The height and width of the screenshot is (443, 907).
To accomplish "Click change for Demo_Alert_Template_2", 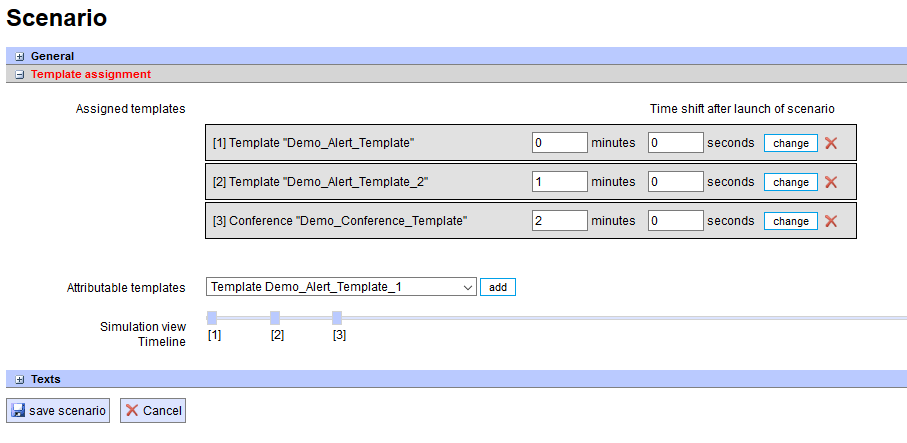I will coord(791,182).
